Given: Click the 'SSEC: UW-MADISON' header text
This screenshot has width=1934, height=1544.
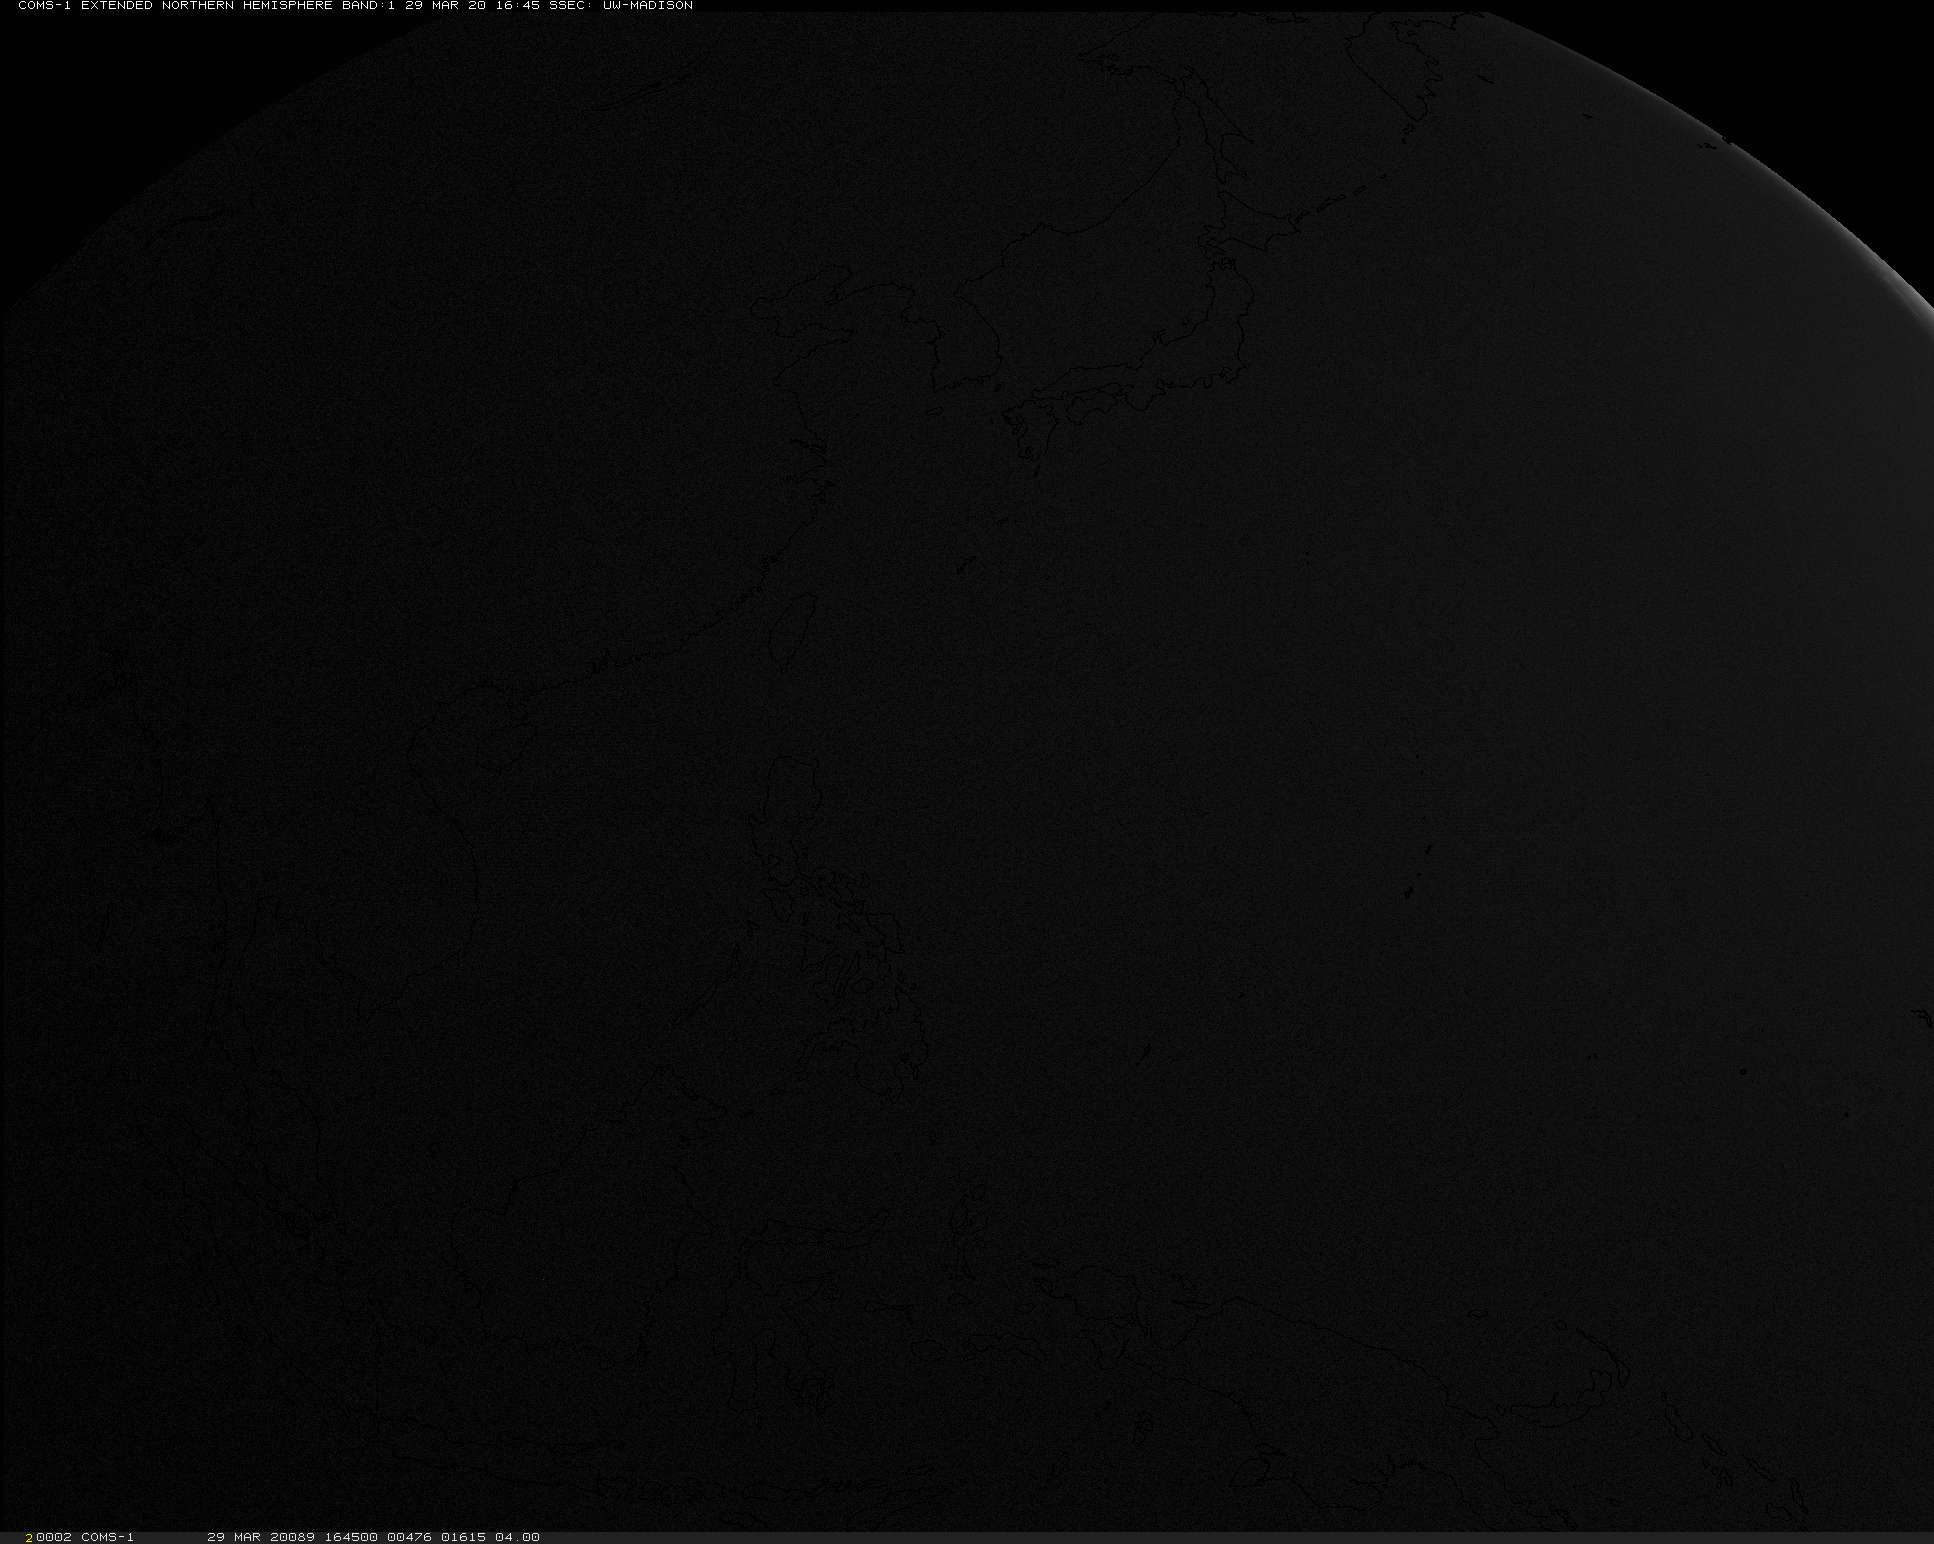Looking at the screenshot, I should click(621, 6).
